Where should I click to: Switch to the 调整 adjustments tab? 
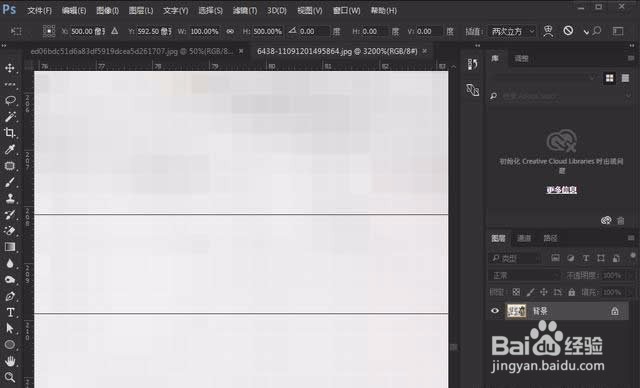(x=521, y=58)
